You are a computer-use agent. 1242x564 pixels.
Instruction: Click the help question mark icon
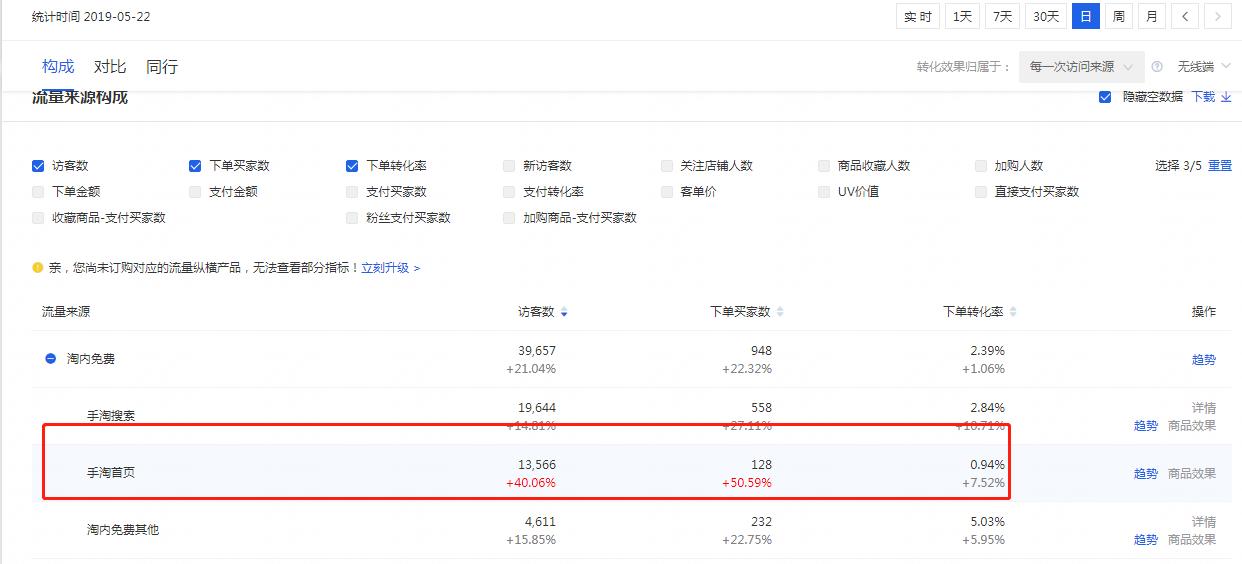pyautogui.click(x=1157, y=67)
